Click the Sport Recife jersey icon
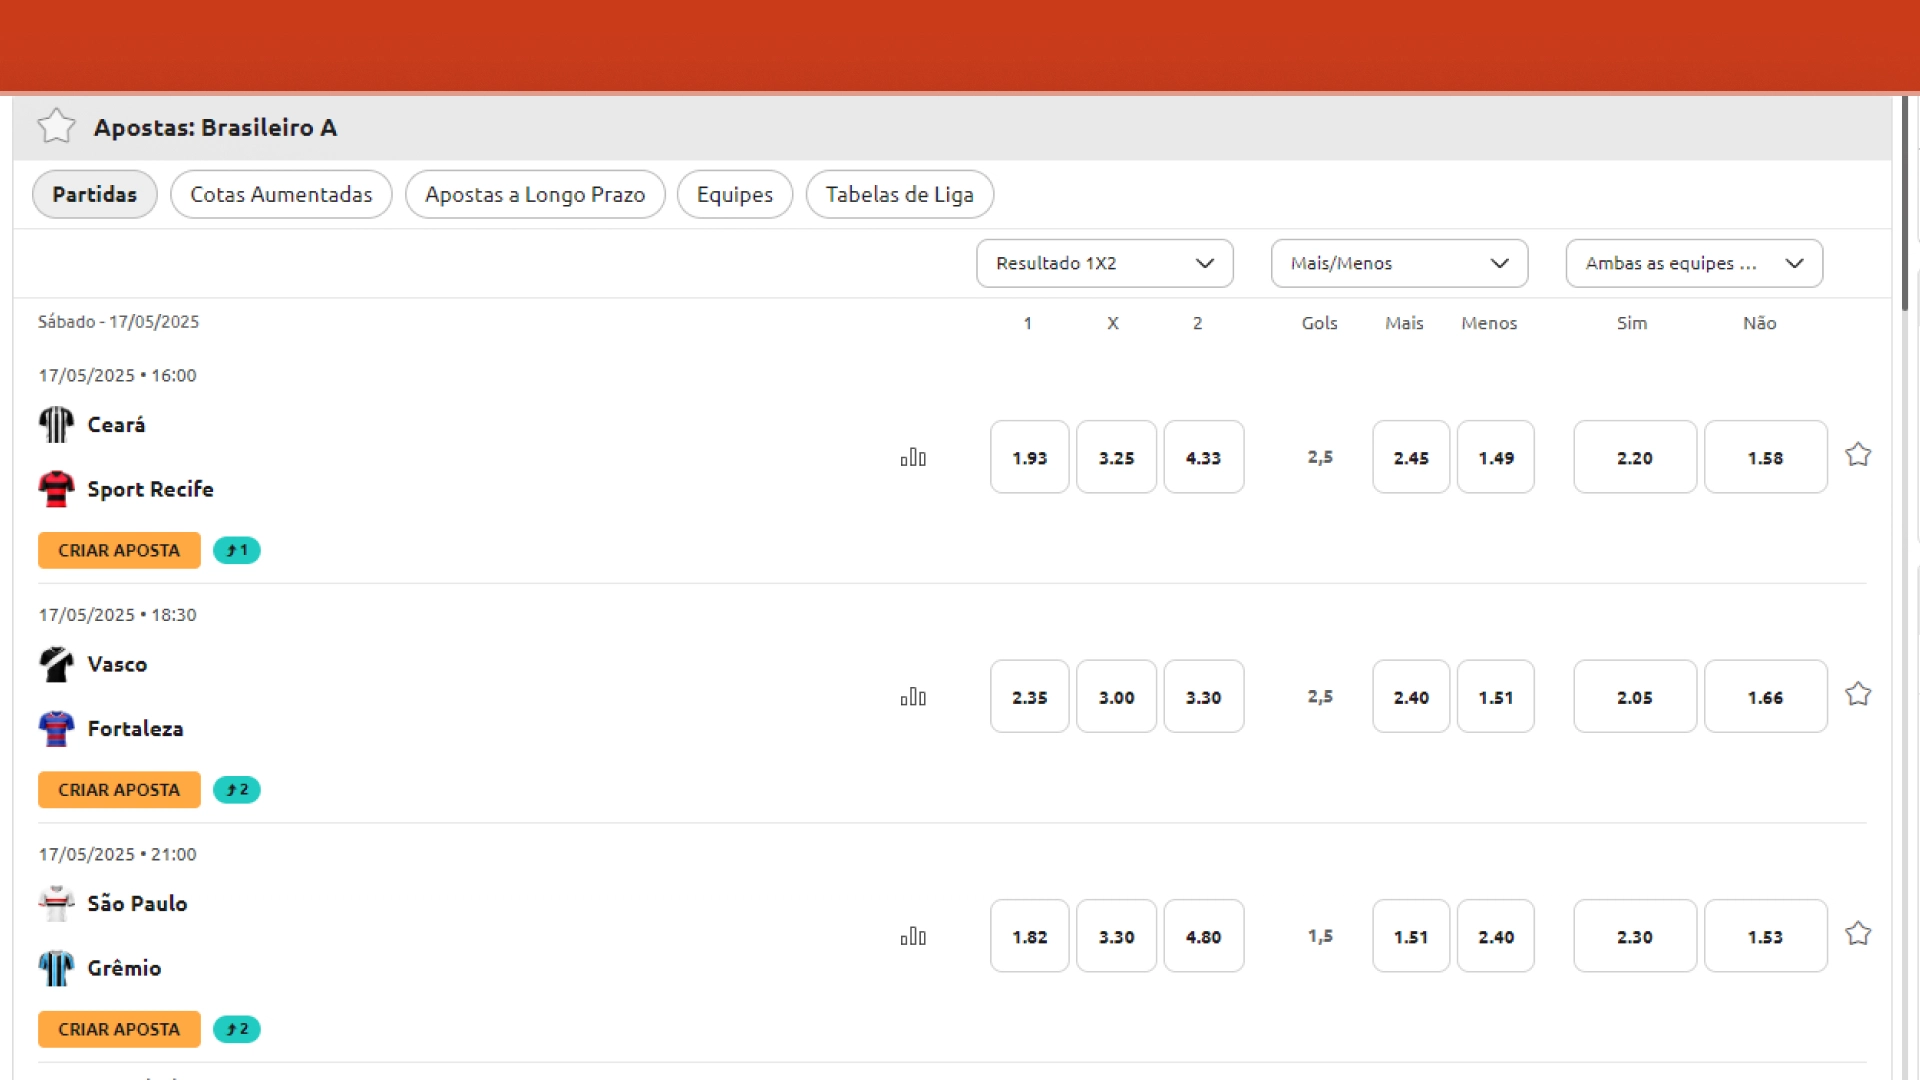1920x1080 pixels. (56, 489)
